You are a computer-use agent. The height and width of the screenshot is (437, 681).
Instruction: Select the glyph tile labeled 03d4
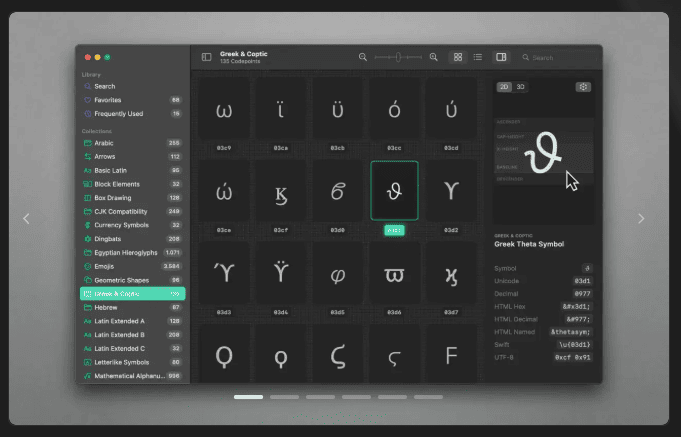281,273
